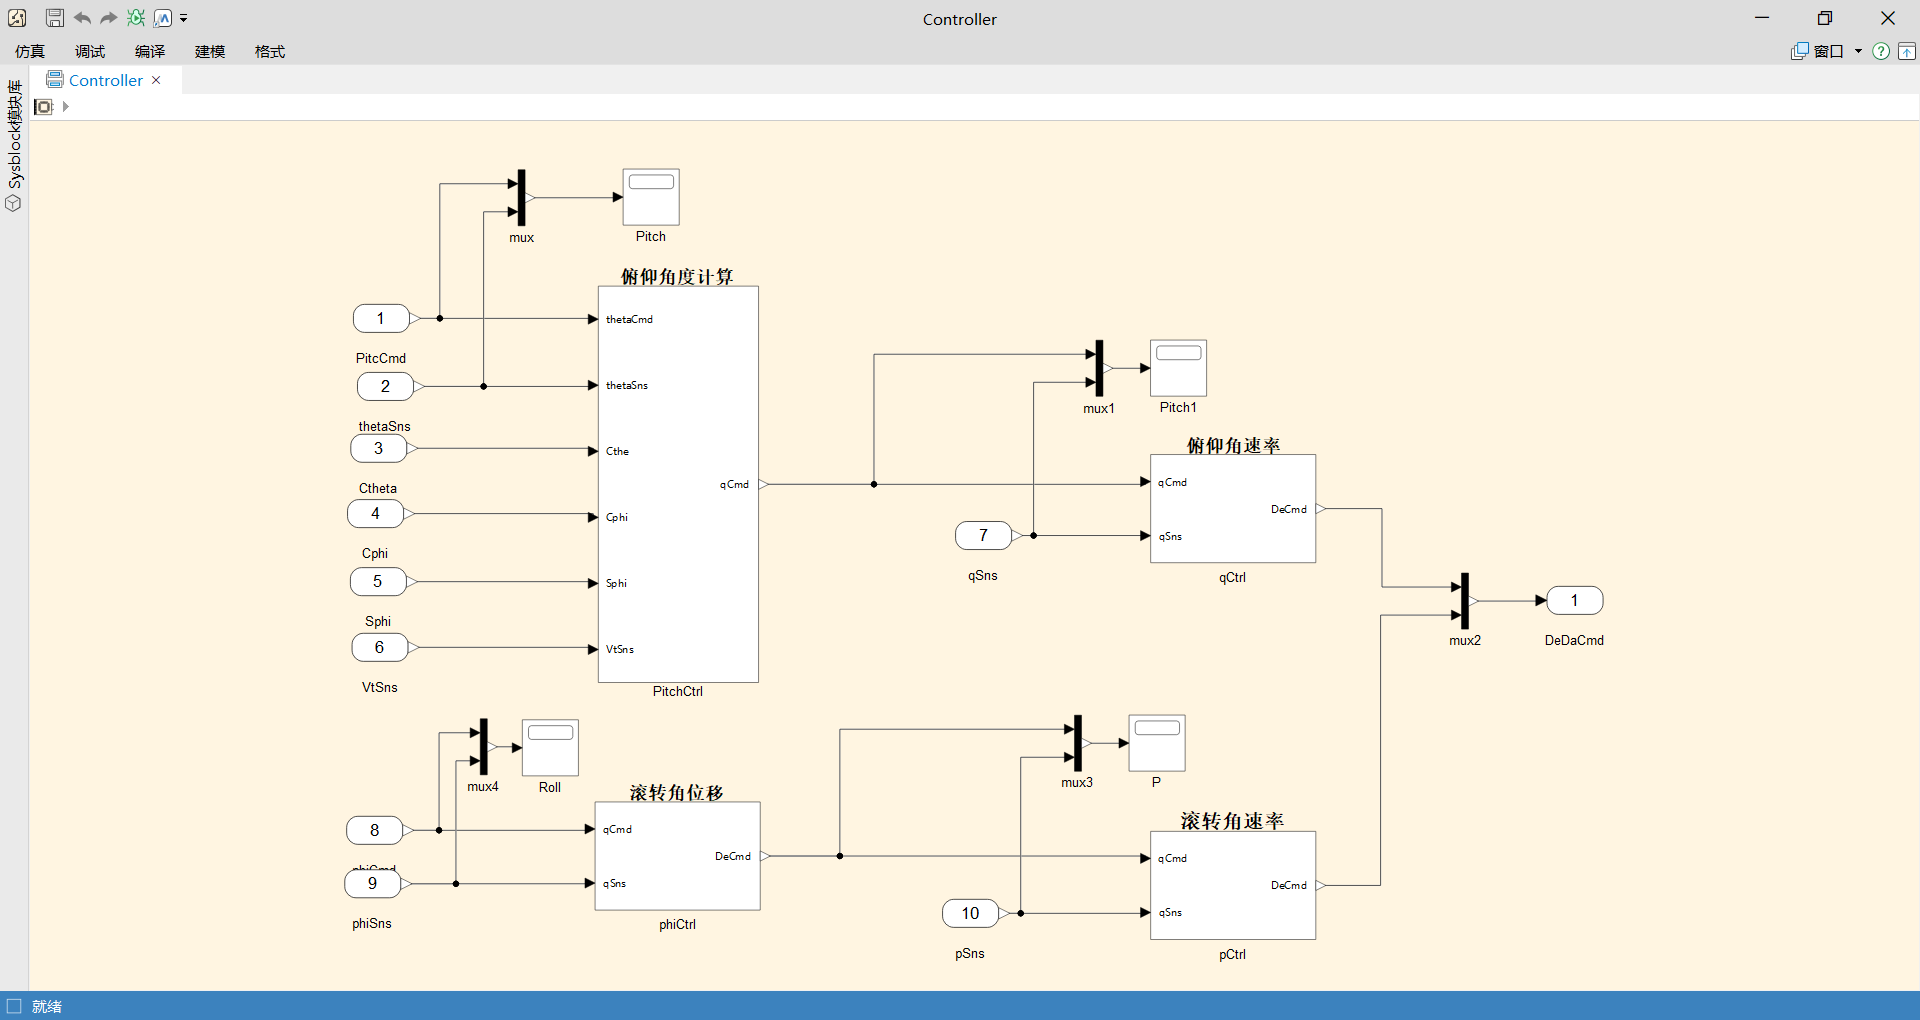Redo the last action

[108, 18]
